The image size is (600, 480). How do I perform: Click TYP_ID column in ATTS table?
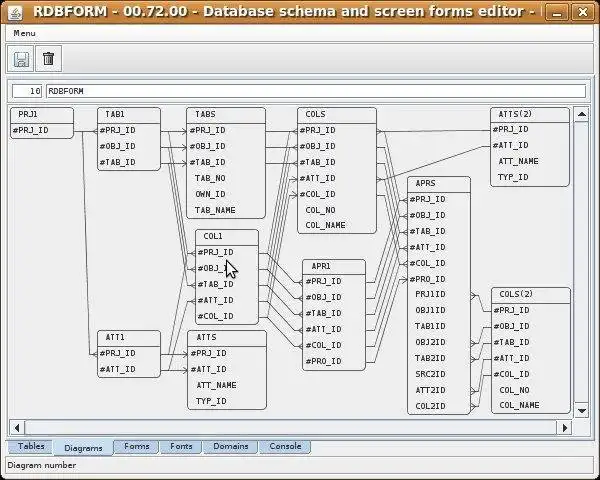[211, 402]
